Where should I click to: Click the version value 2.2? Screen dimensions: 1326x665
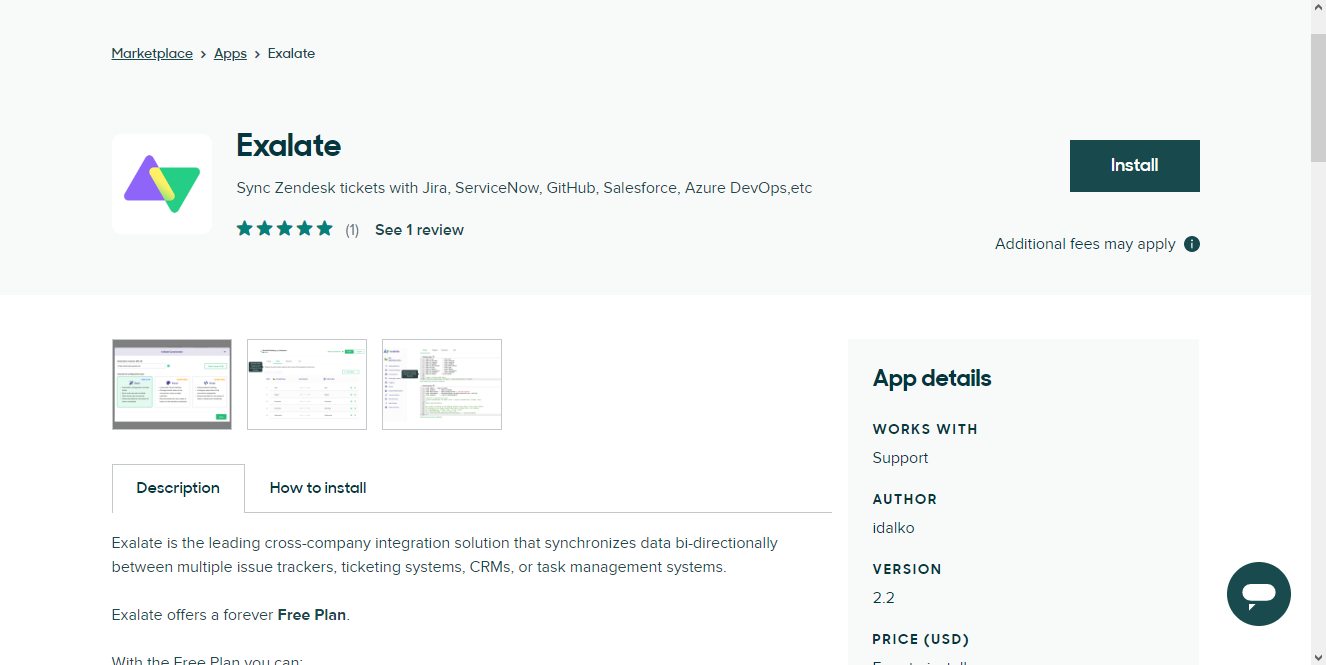tap(884, 598)
